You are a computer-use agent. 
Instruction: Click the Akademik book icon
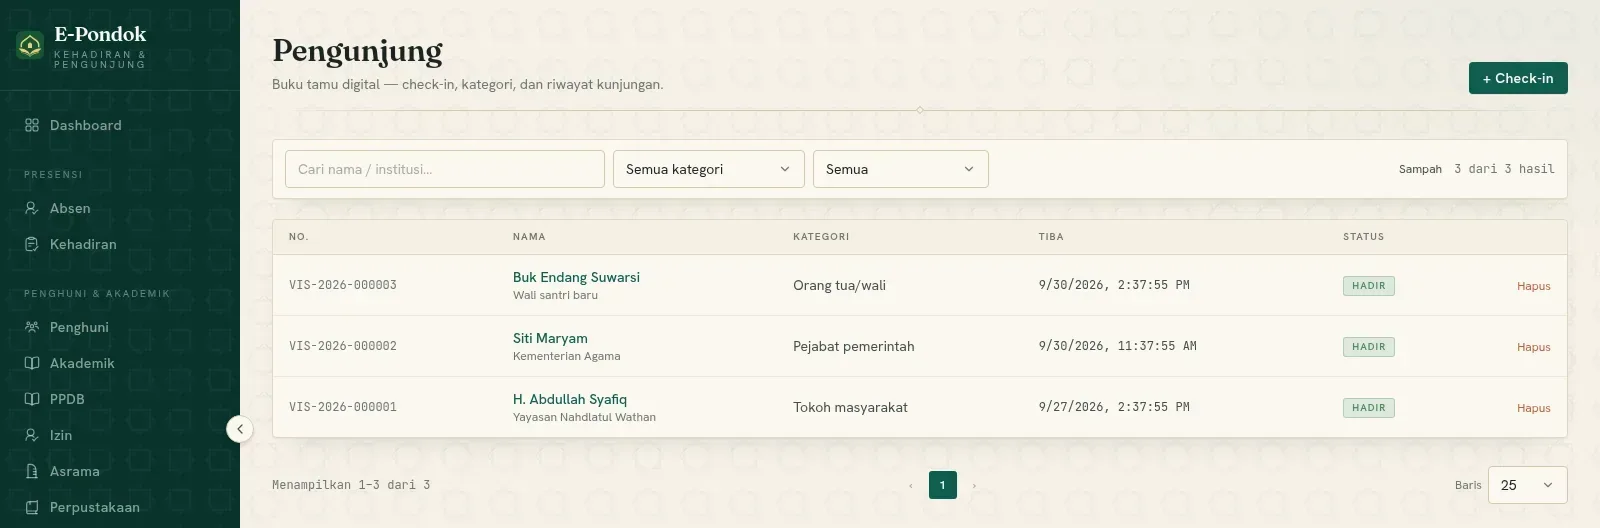click(32, 363)
